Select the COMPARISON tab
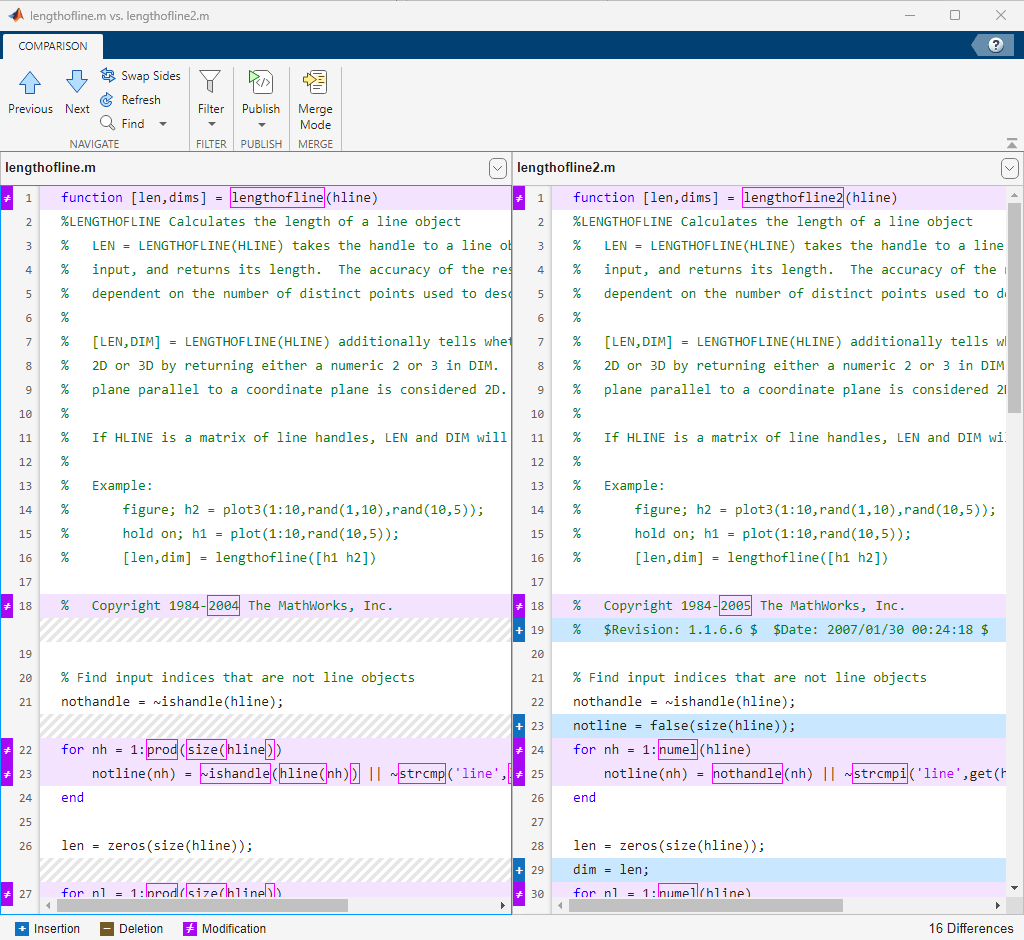 (x=52, y=46)
